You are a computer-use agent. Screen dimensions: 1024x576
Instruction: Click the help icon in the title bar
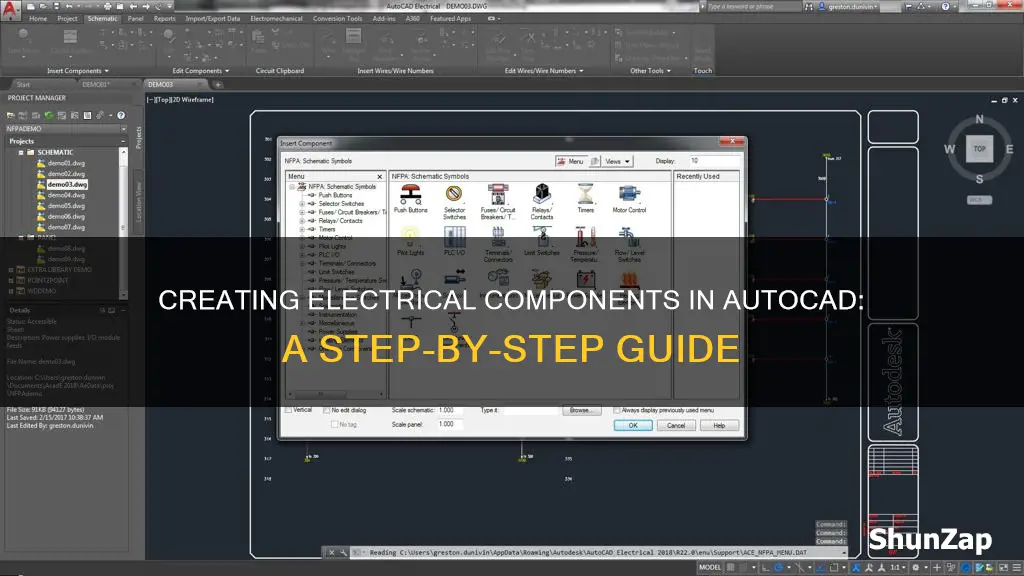pos(945,6)
